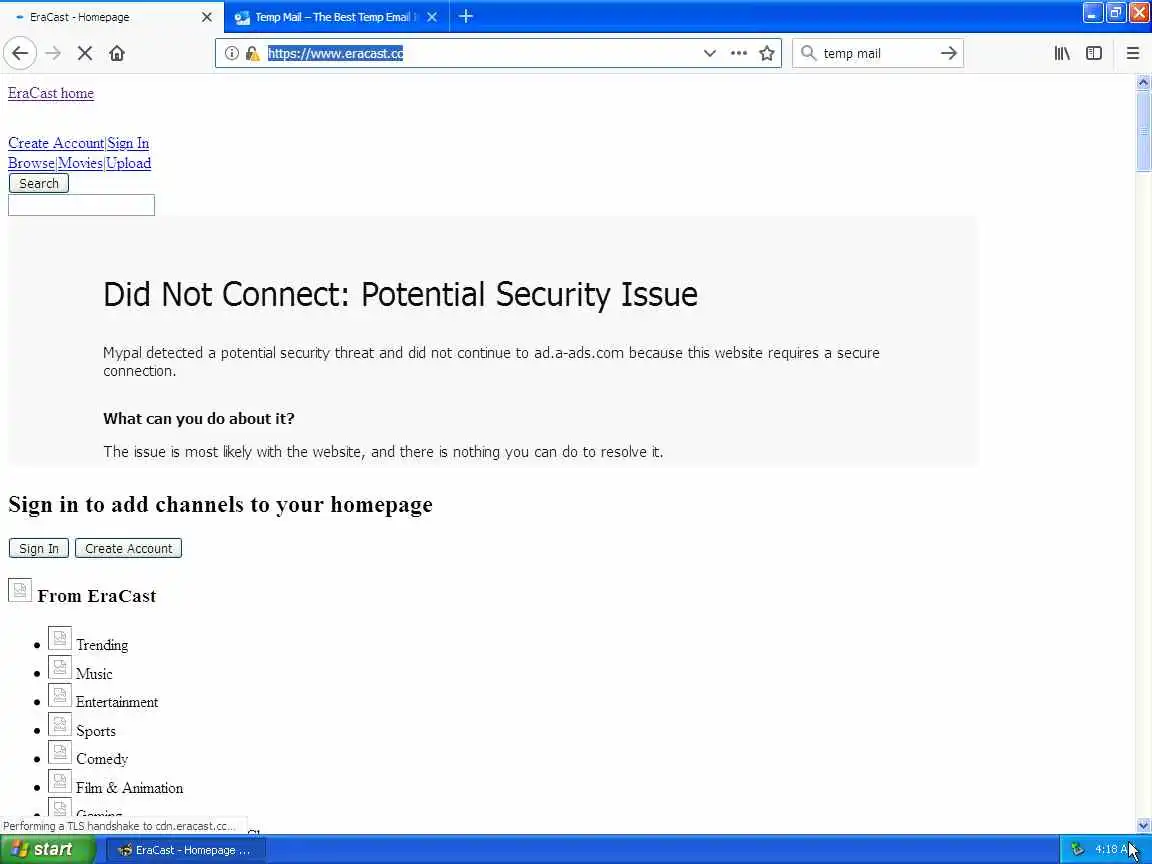Viewport: 1152px width, 864px height.
Task: Click the insecure connection padlock icon
Action: pos(252,53)
